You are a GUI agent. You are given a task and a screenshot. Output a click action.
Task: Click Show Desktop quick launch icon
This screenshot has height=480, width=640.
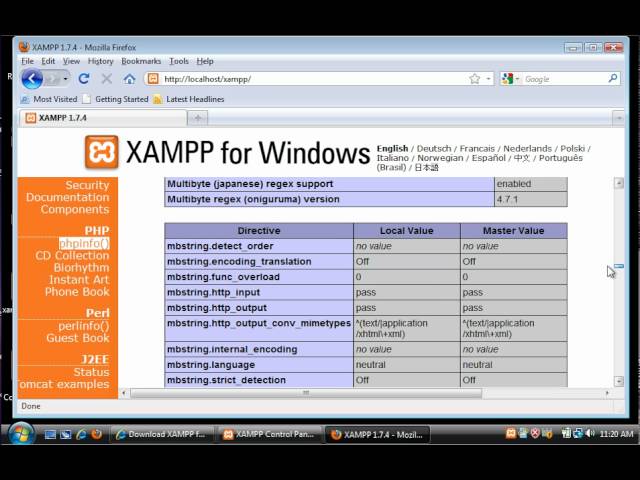click(x=50, y=434)
